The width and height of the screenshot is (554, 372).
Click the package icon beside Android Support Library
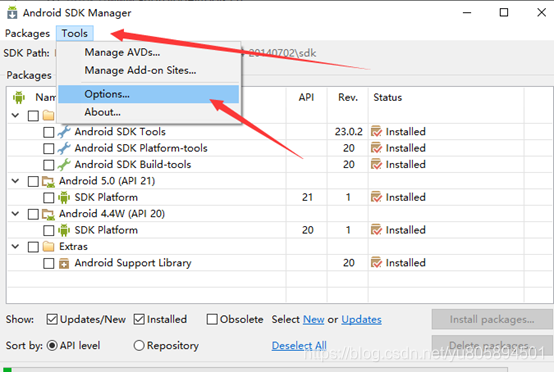pos(64,263)
